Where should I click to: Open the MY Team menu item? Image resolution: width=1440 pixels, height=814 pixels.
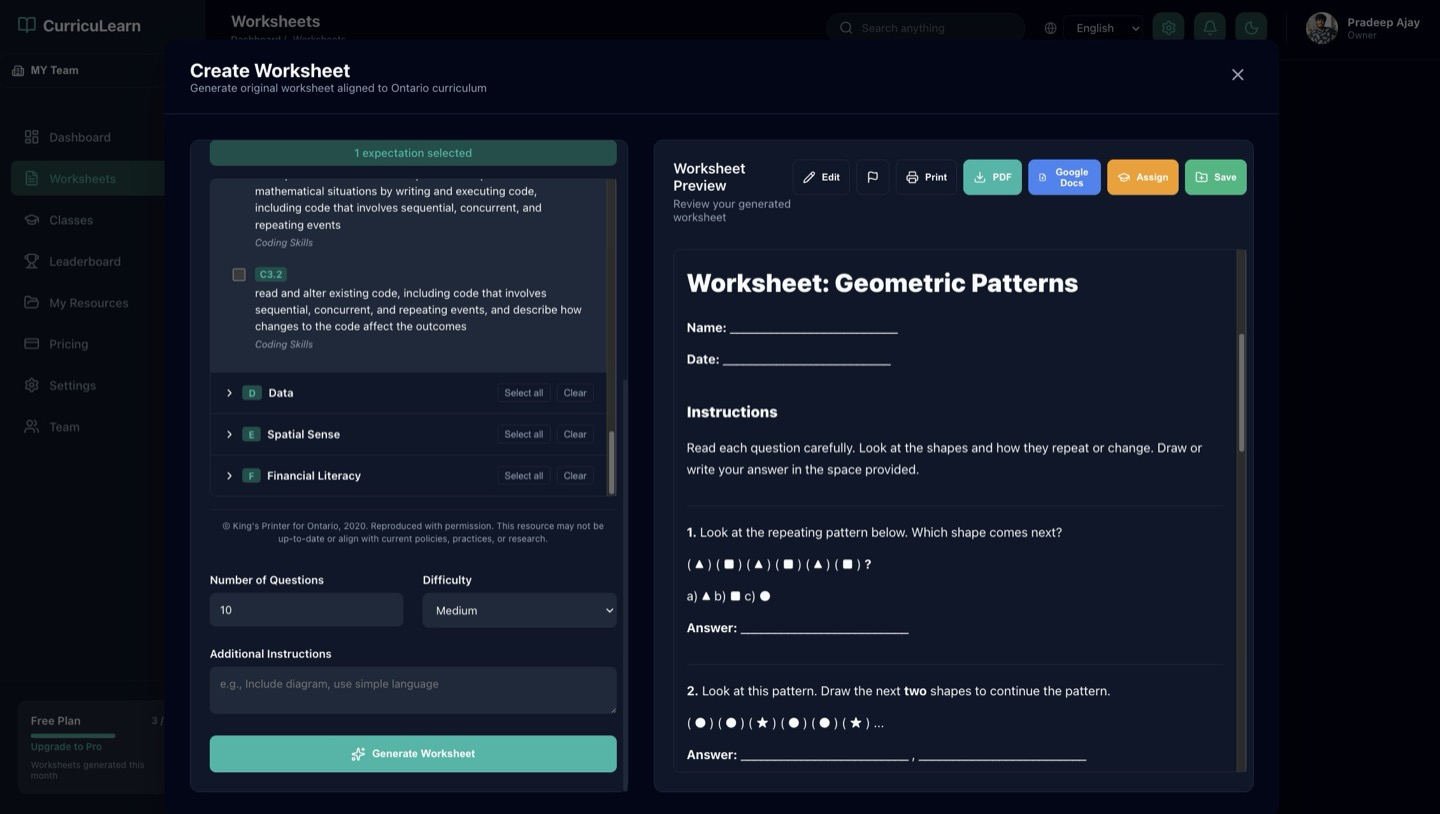[x=46, y=70]
